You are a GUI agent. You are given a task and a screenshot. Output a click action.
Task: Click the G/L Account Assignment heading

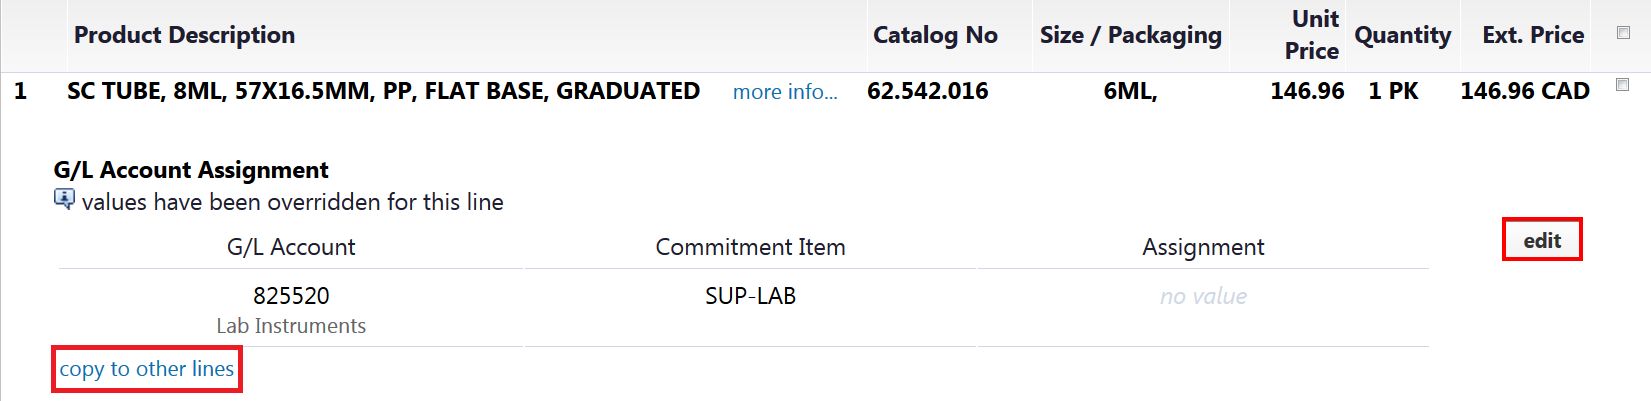coord(191,170)
